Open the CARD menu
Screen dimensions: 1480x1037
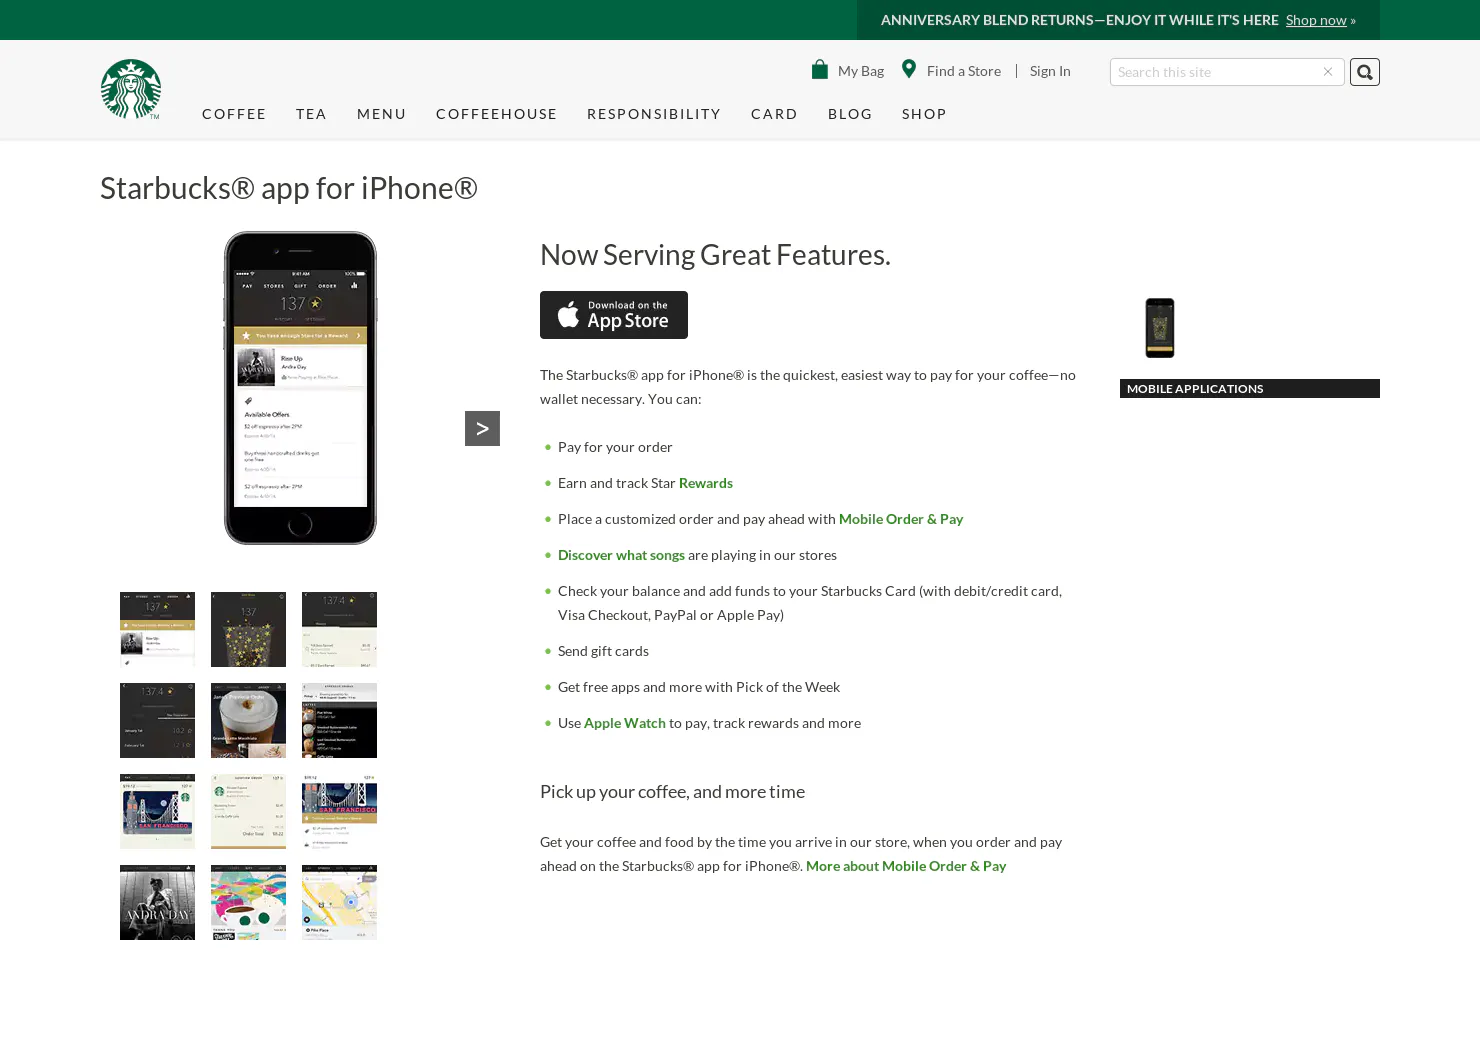click(x=774, y=114)
